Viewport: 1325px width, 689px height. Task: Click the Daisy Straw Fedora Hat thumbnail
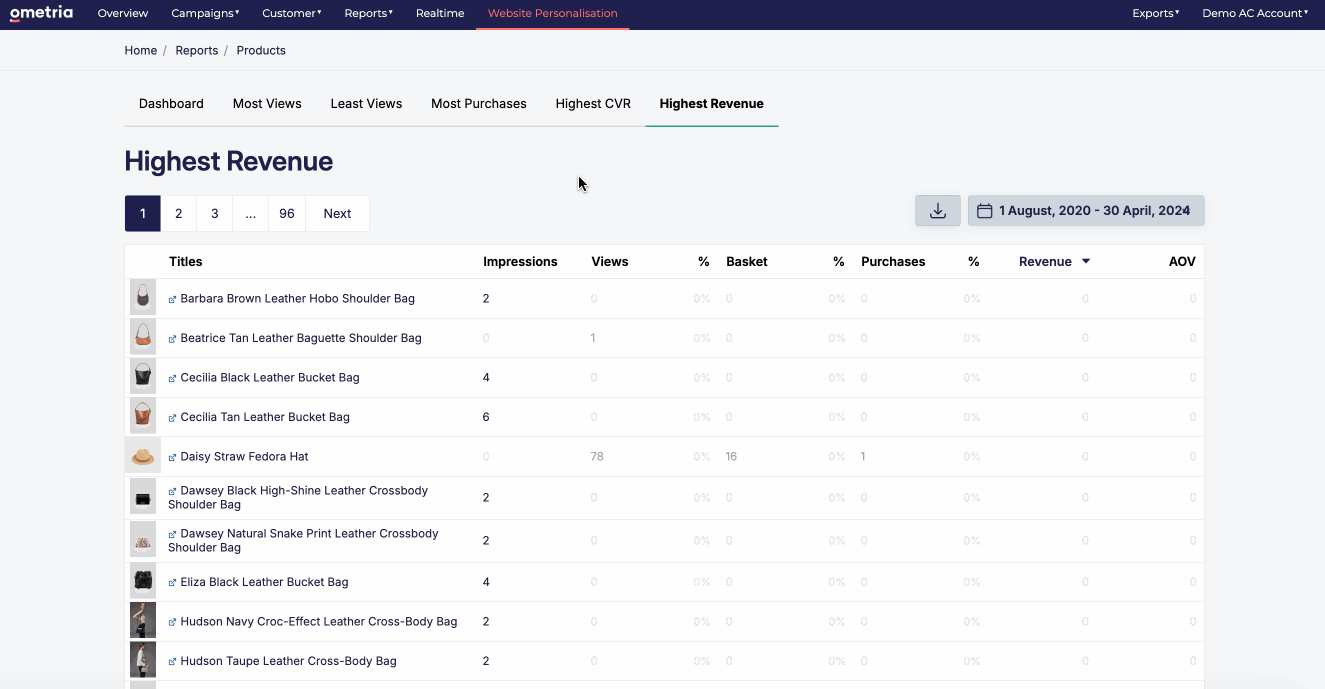[143, 457]
